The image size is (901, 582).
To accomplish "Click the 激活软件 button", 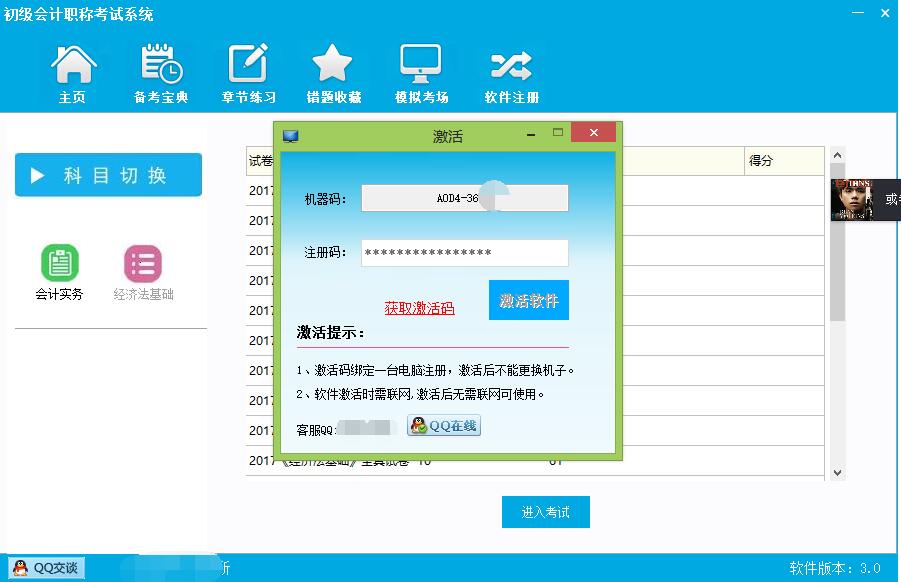I will (x=528, y=300).
